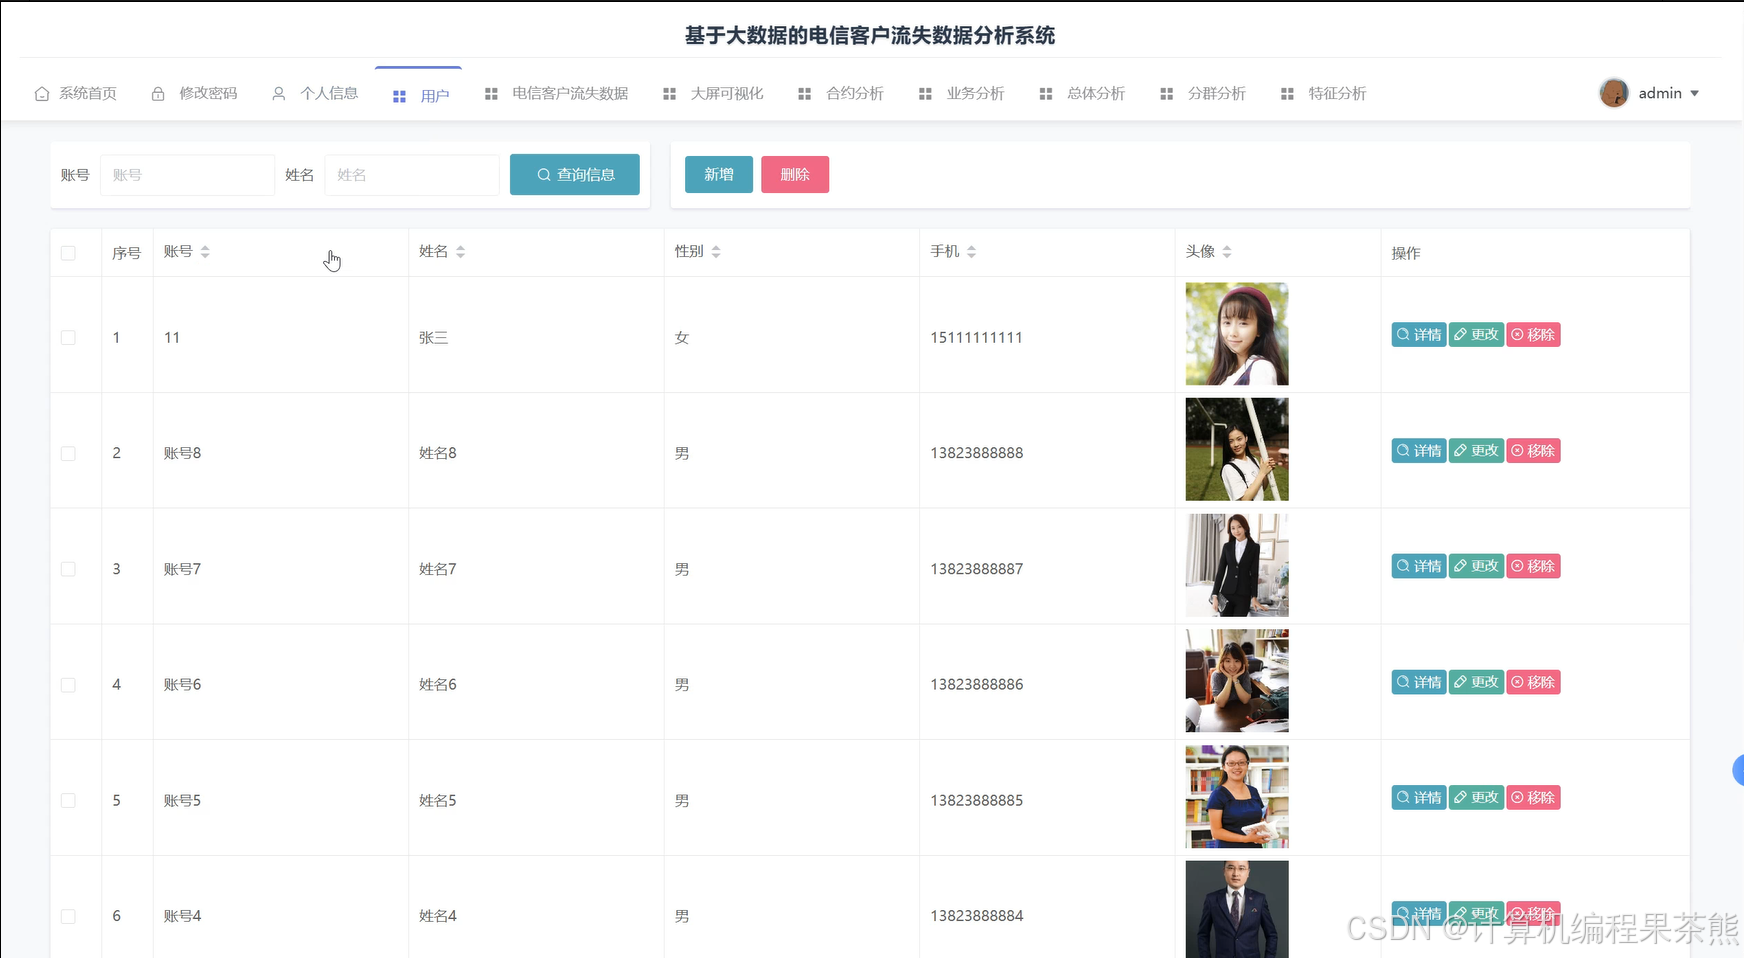Click 移除 for 账号7
Viewport: 1744px width, 958px height.
click(x=1534, y=566)
